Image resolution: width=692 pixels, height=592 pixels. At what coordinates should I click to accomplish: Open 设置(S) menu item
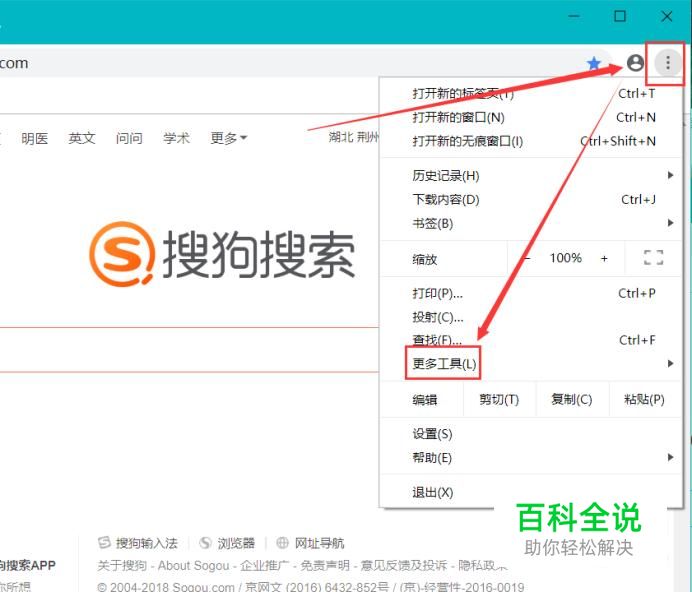coord(530,434)
